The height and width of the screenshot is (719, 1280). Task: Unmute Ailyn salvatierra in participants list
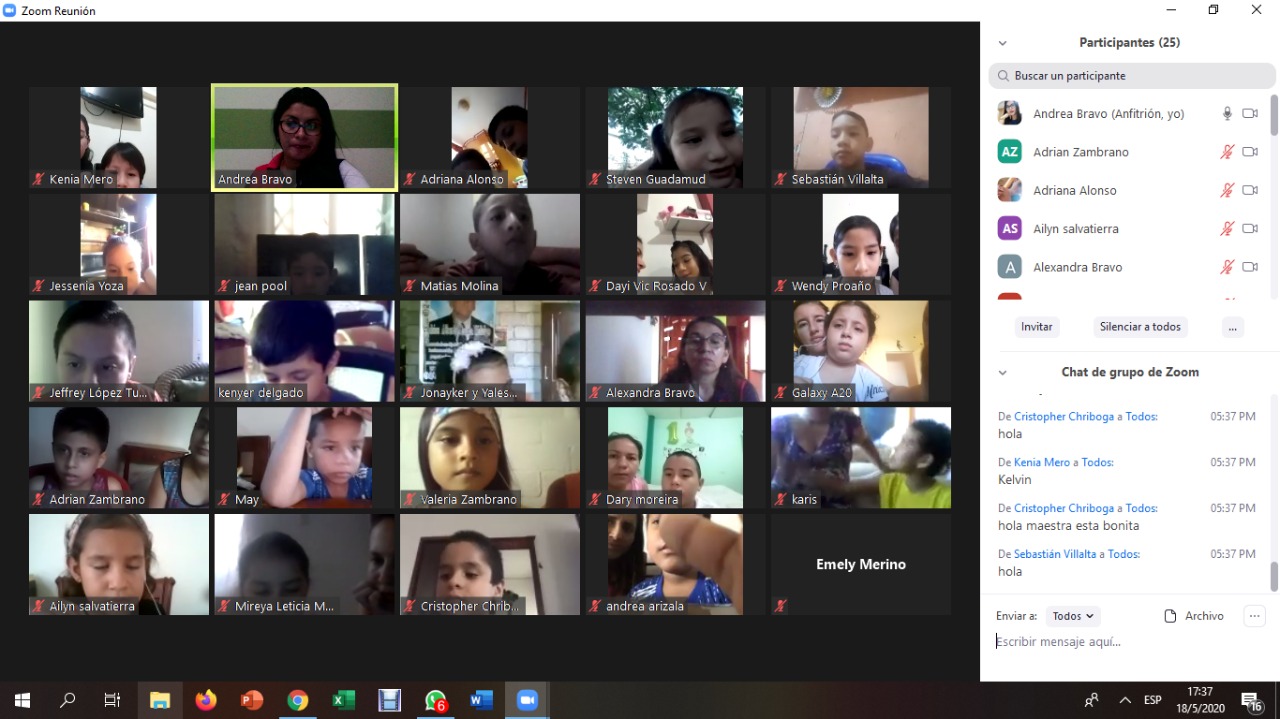click(1227, 229)
